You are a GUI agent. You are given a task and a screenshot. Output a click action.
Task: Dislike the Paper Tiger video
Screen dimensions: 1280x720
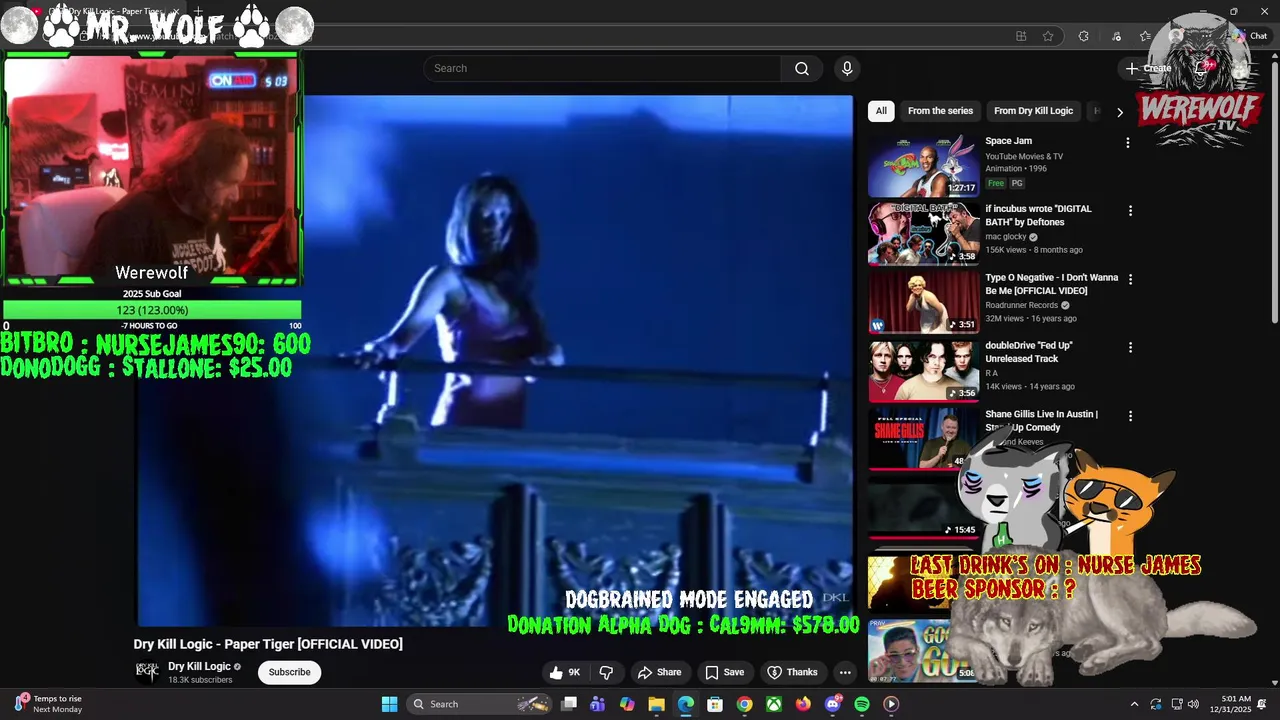(606, 672)
